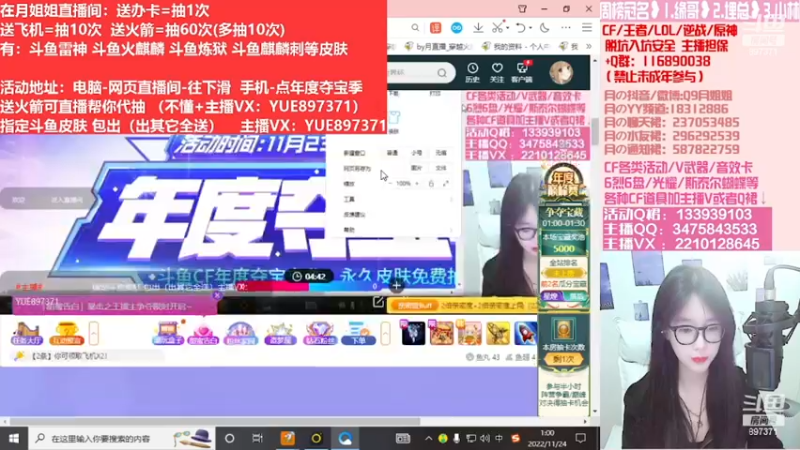
Task: Open the 造梦屋 icon
Action: click(x=280, y=333)
